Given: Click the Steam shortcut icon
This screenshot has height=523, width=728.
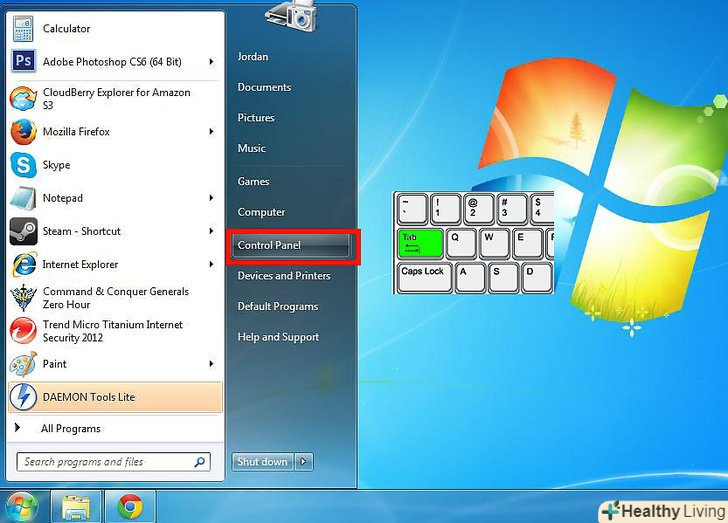Looking at the screenshot, I should [23, 231].
